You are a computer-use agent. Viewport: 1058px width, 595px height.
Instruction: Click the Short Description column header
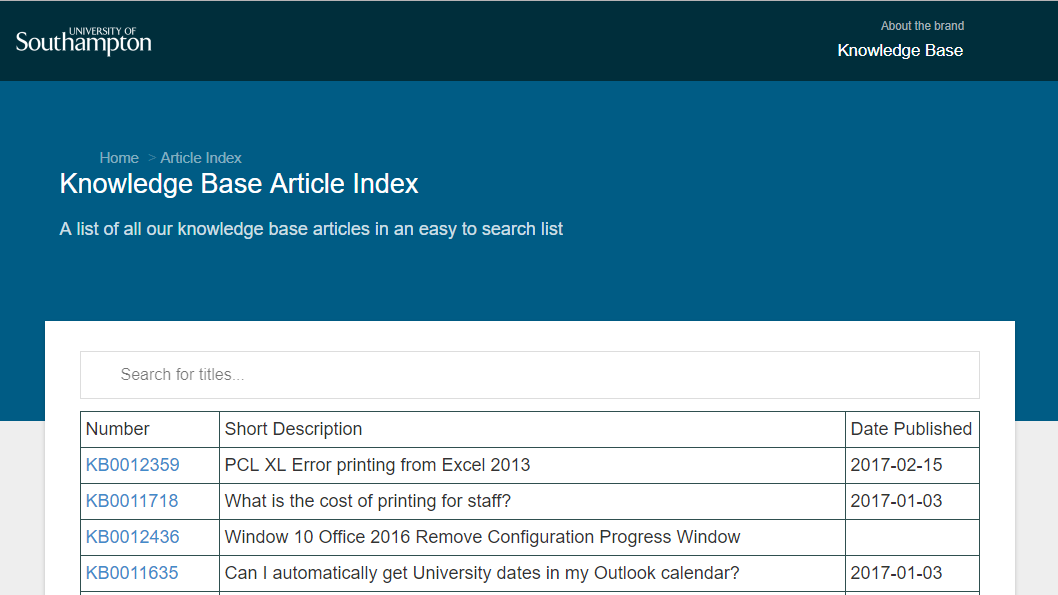click(293, 429)
